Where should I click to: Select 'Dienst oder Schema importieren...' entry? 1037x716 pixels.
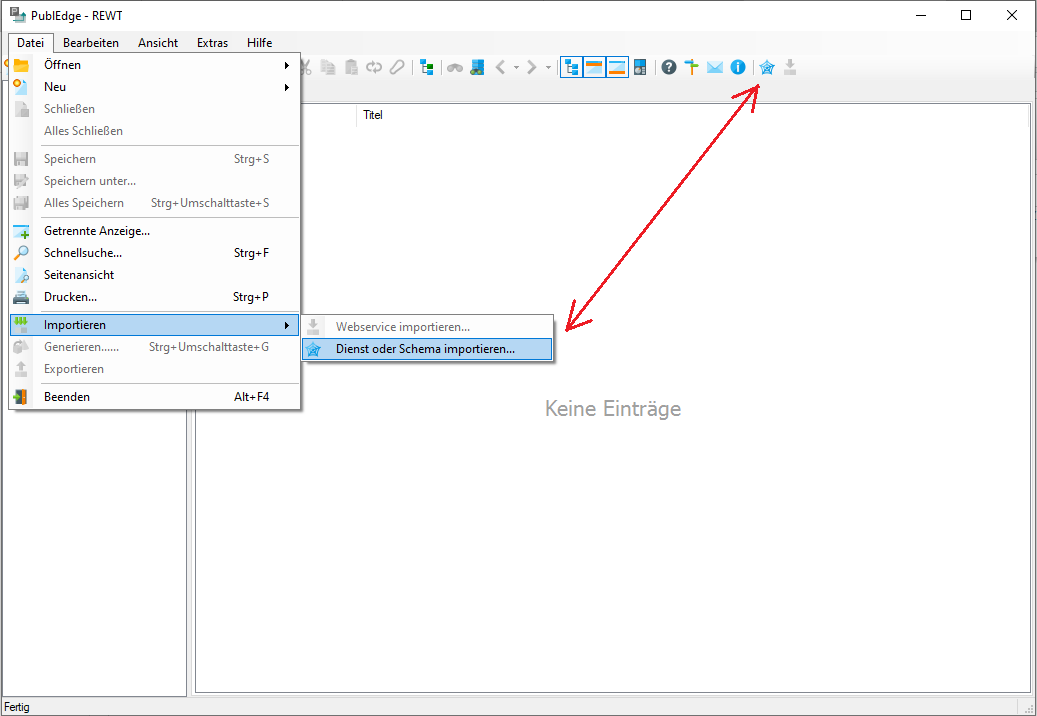(425, 349)
